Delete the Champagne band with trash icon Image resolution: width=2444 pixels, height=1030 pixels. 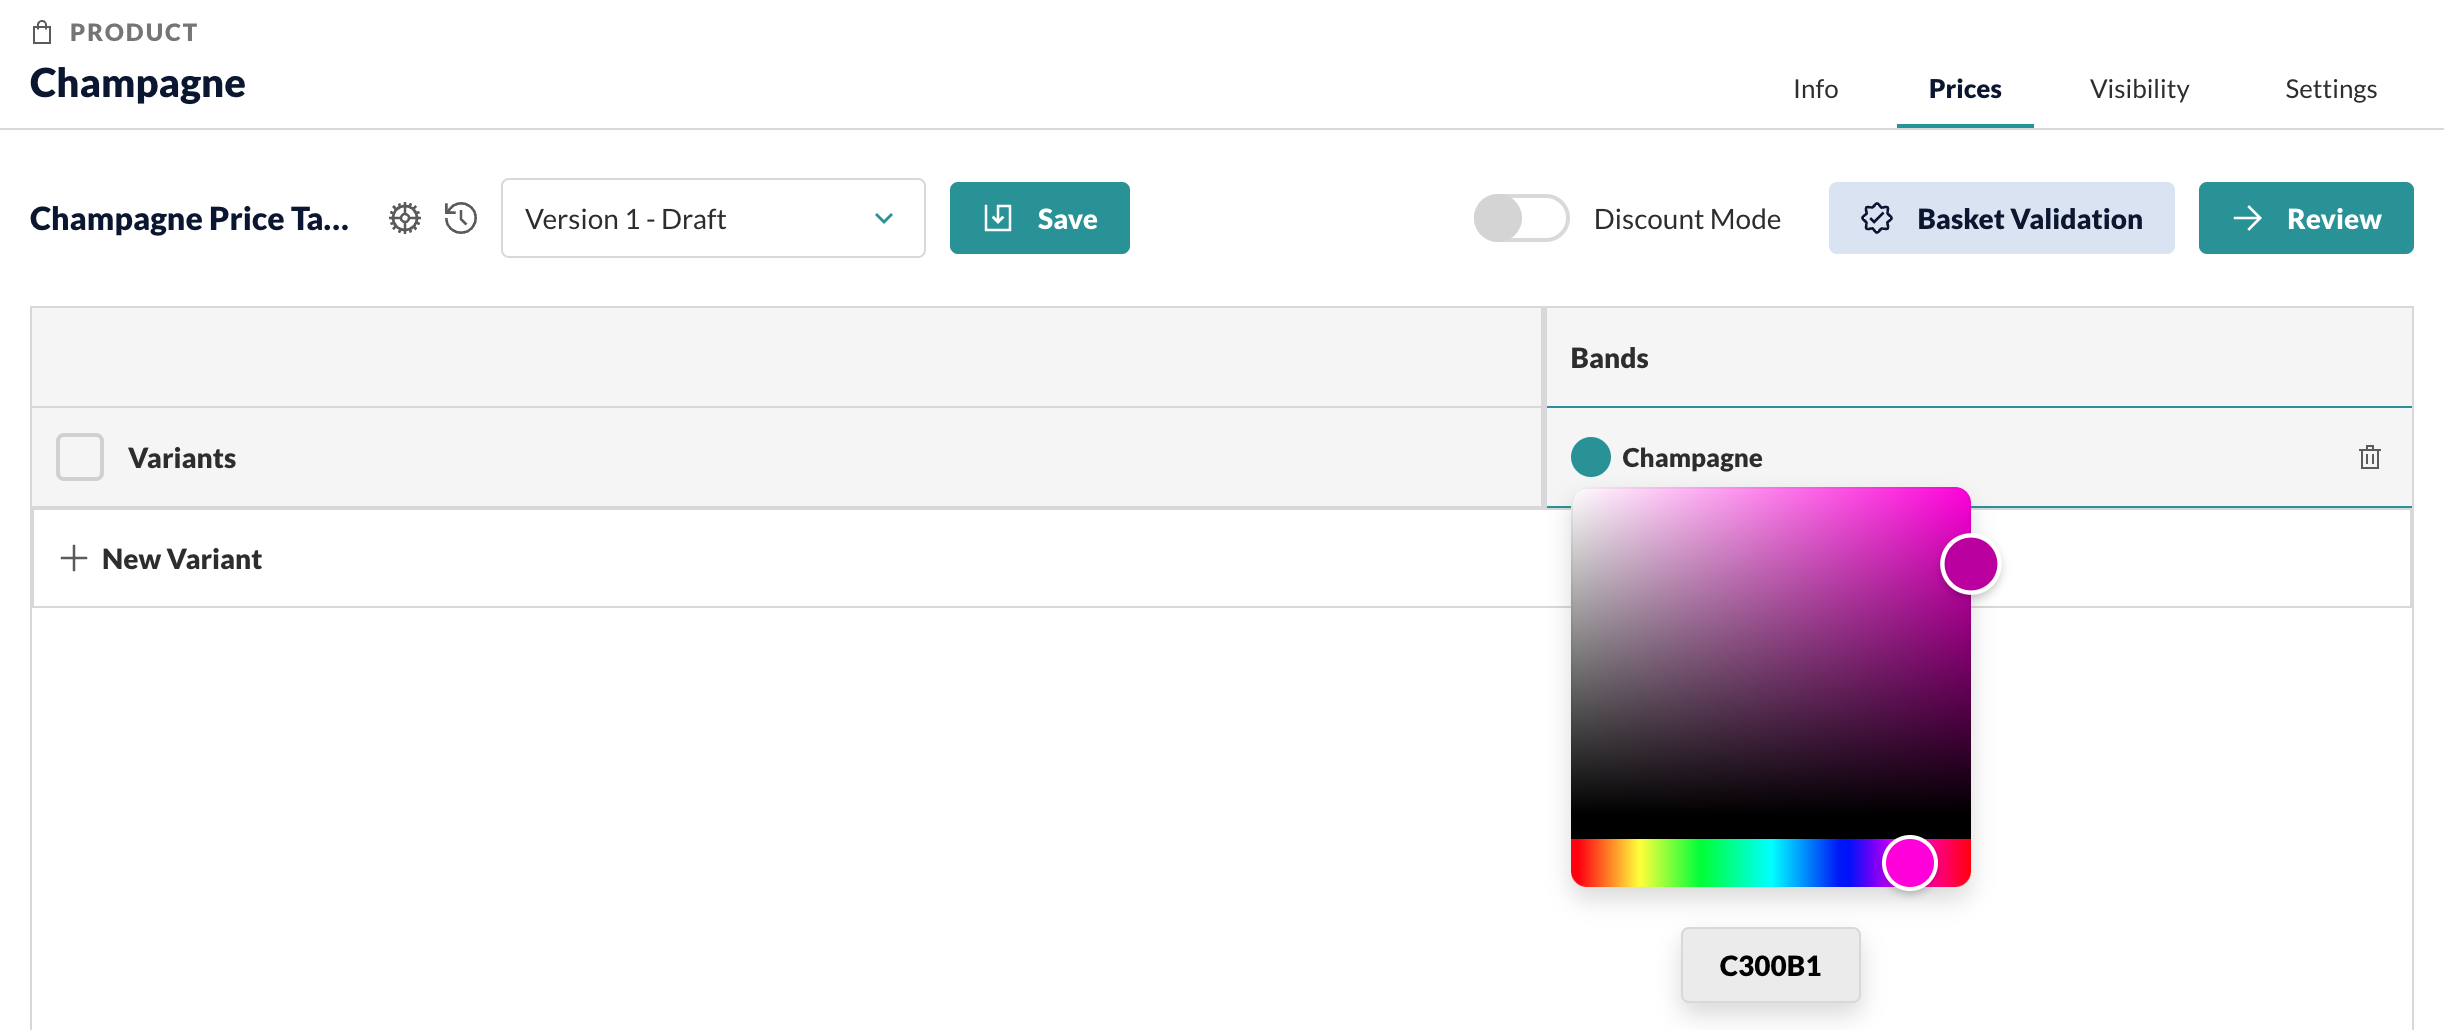(x=2369, y=457)
